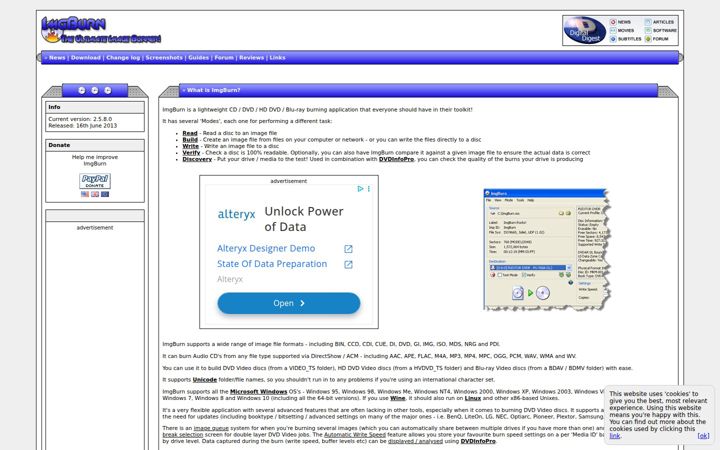Click the Digital Digest SUBTITLES icon
Viewport: 720px width, 450px height.
pos(613,39)
